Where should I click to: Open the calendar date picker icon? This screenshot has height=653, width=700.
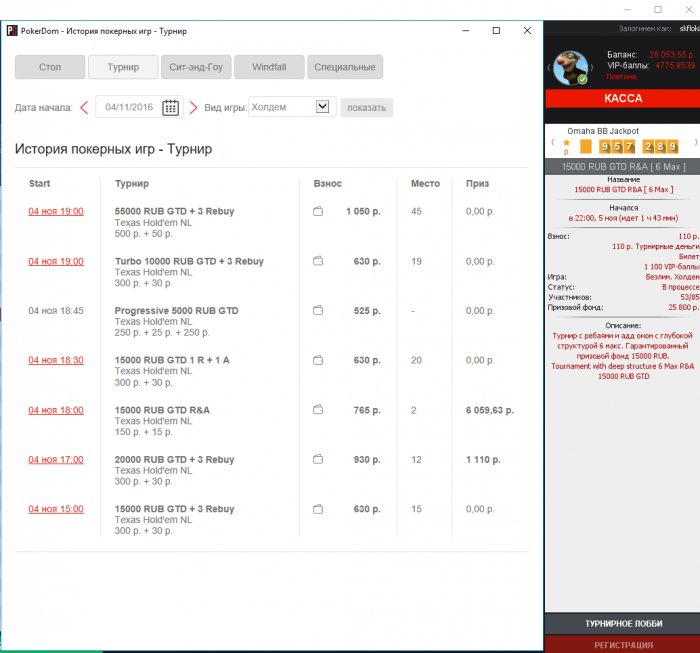coord(170,108)
